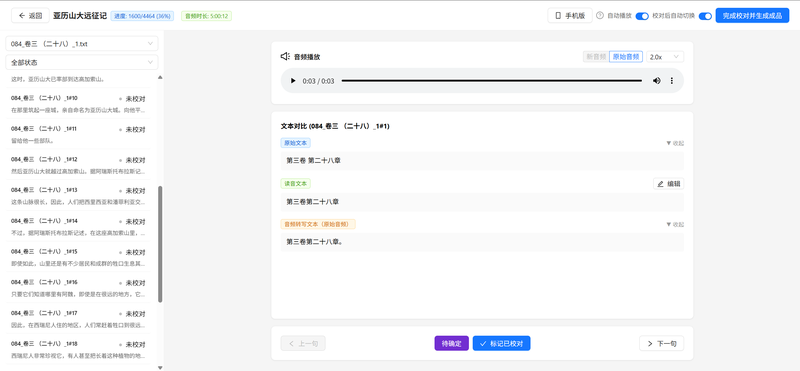The height and width of the screenshot is (371, 800).
Task: Select list item 084_卷三（二十八）_1#13
Action: (78, 195)
